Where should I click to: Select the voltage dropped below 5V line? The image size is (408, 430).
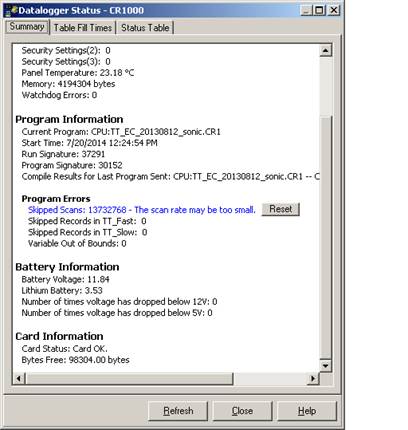117,313
